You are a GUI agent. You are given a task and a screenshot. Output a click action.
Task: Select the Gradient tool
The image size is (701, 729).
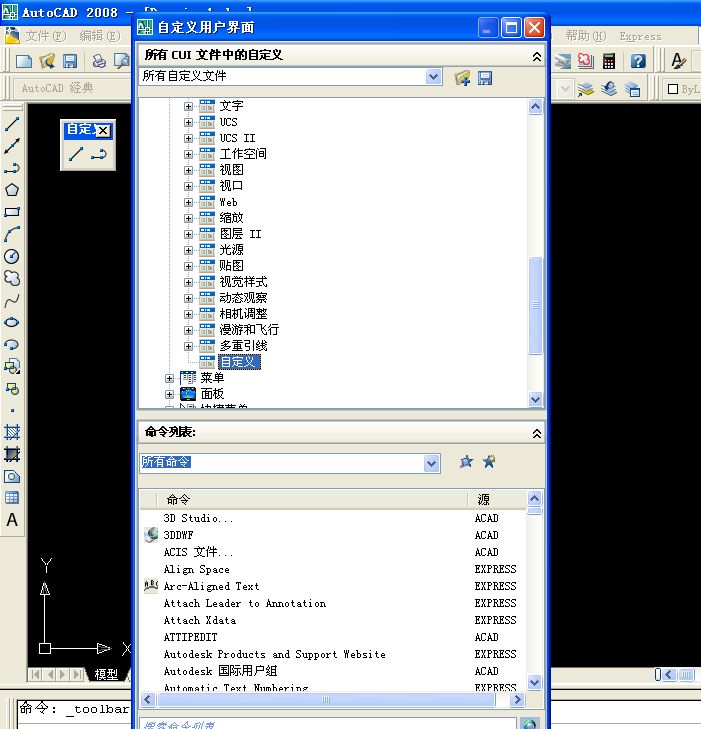coord(12,454)
